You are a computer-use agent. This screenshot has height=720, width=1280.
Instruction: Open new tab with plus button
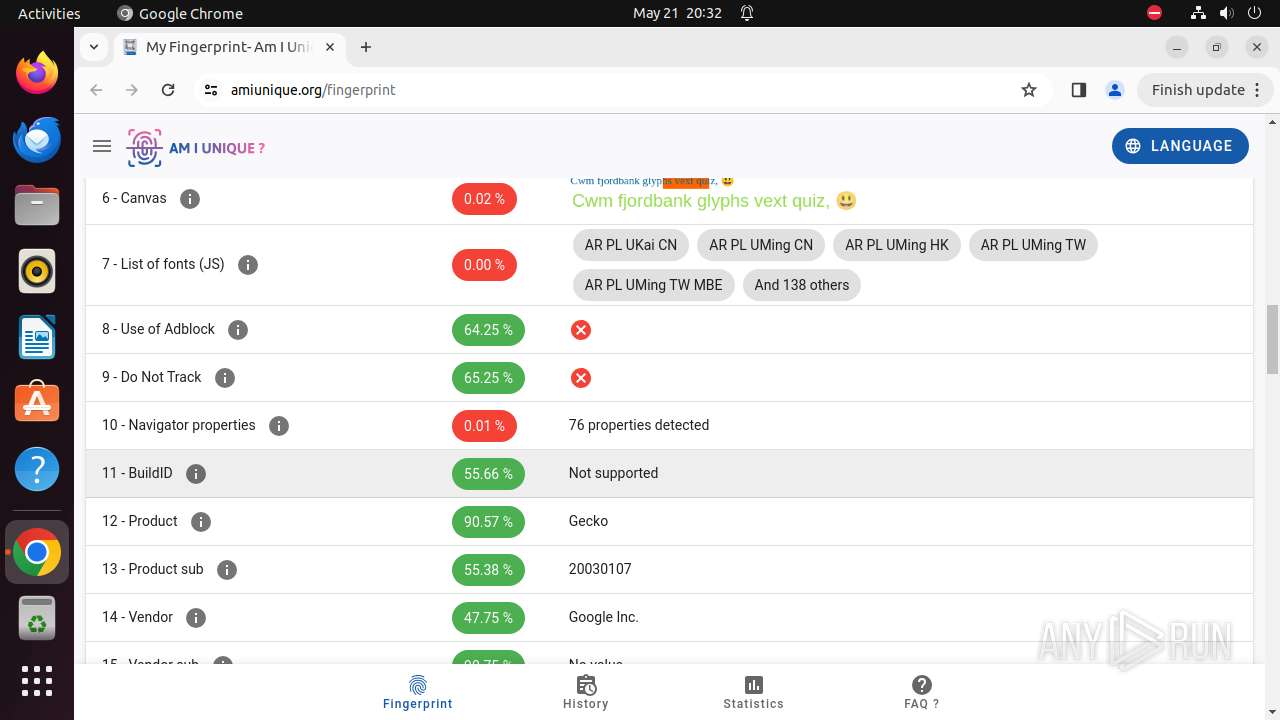366,47
